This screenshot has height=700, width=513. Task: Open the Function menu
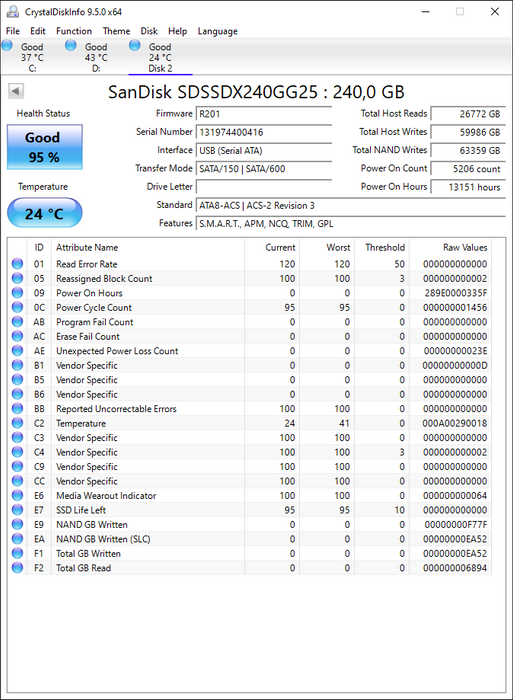click(x=74, y=31)
